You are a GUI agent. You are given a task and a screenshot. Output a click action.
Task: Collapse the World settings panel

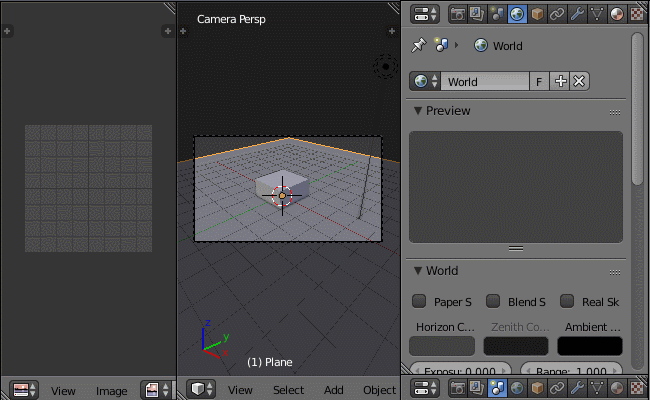coord(418,271)
